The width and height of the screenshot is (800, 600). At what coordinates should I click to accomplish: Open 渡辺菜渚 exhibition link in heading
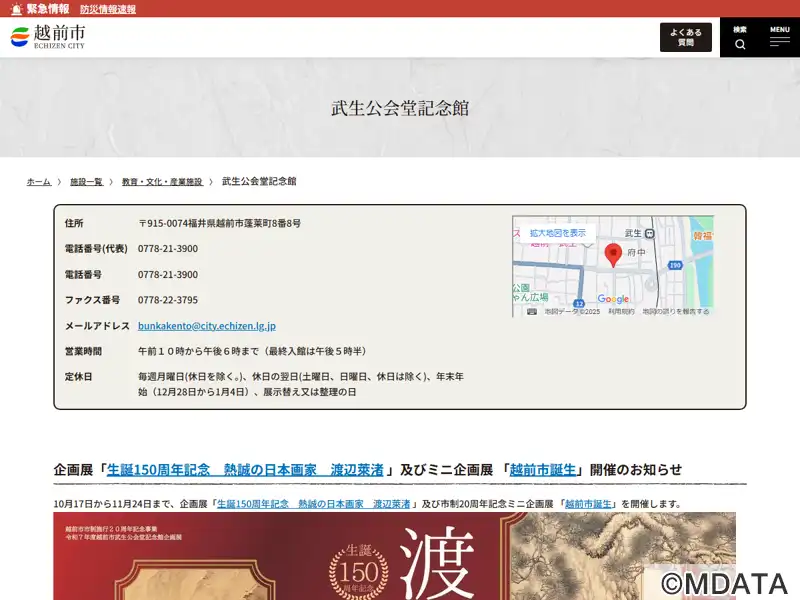245,469
